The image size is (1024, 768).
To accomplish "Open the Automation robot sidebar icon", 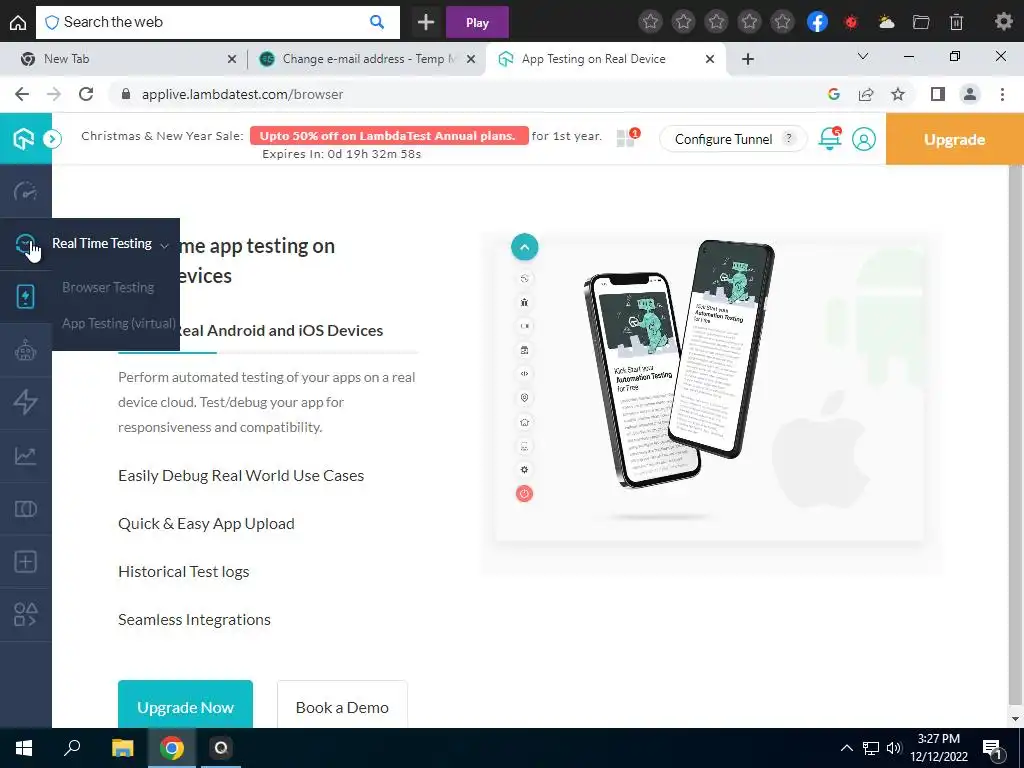I will 25,350.
